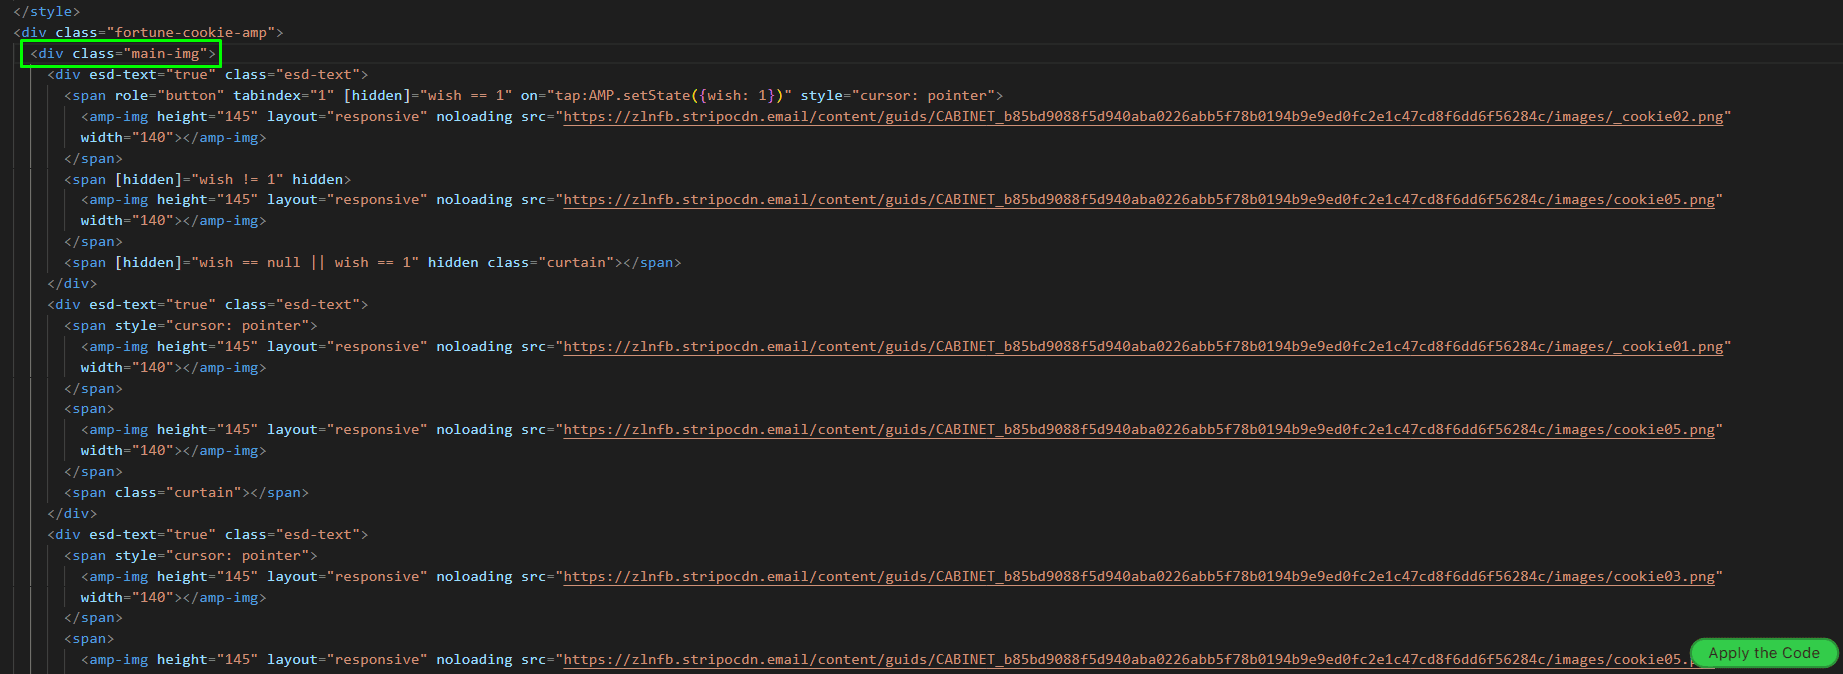Image resolution: width=1843 pixels, height=674 pixels.
Task: Click the highlighted div class="main-img" tag
Action: [x=122, y=54]
